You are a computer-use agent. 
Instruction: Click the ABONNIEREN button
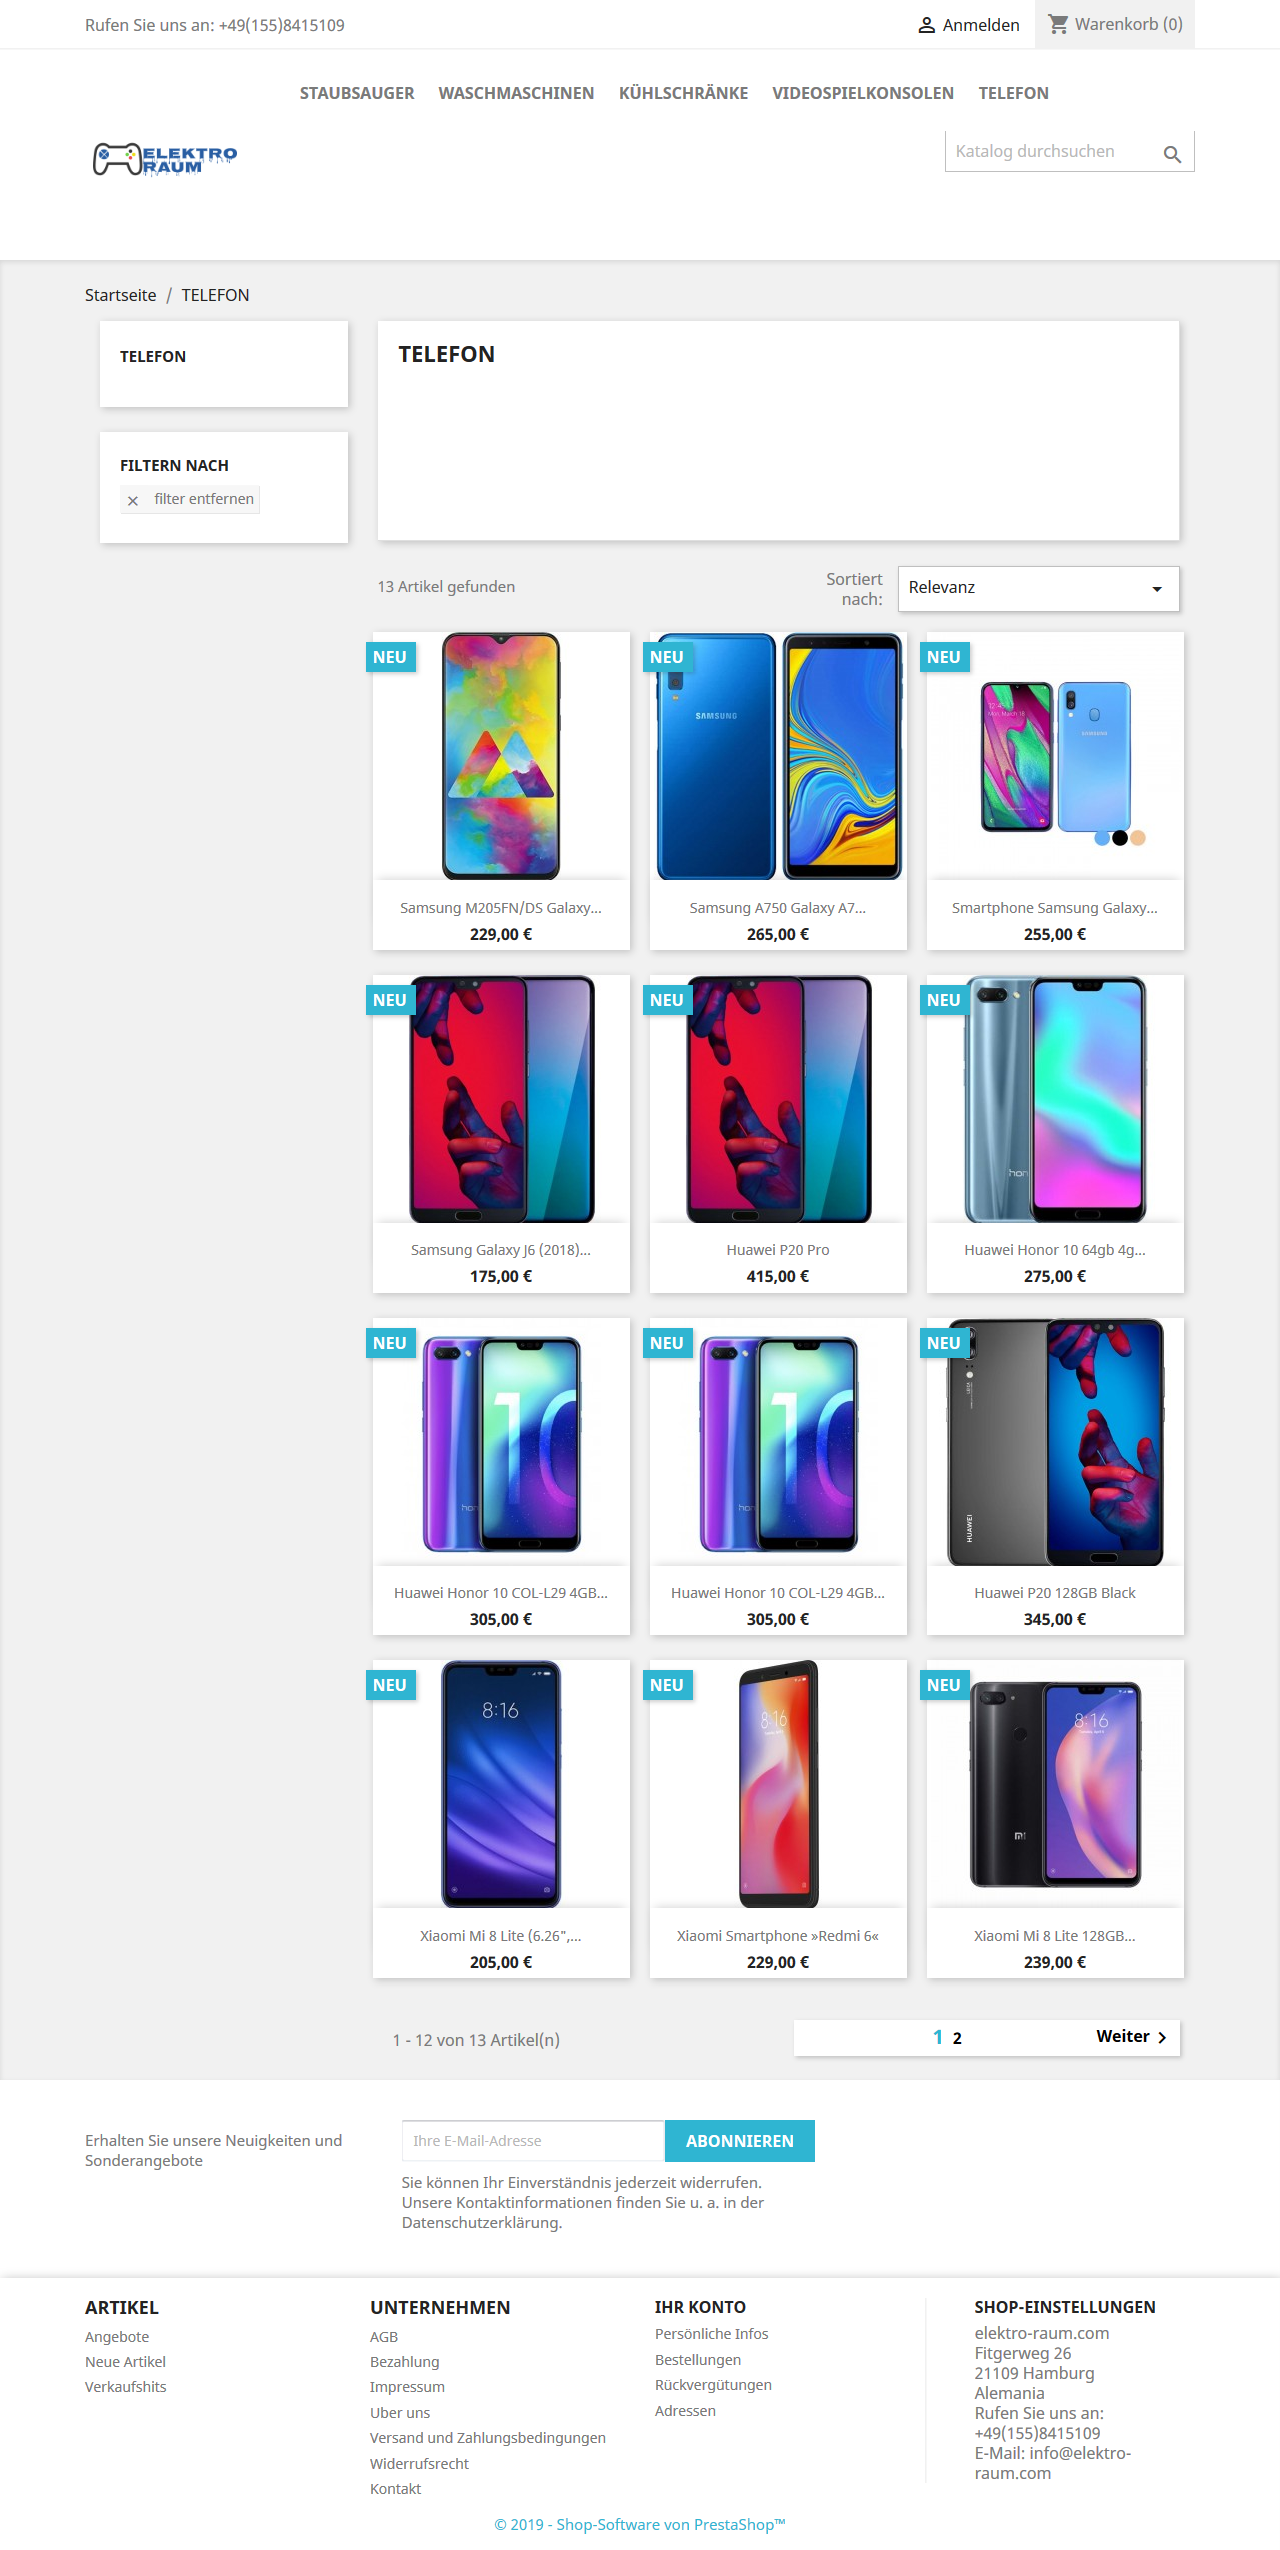point(740,2140)
